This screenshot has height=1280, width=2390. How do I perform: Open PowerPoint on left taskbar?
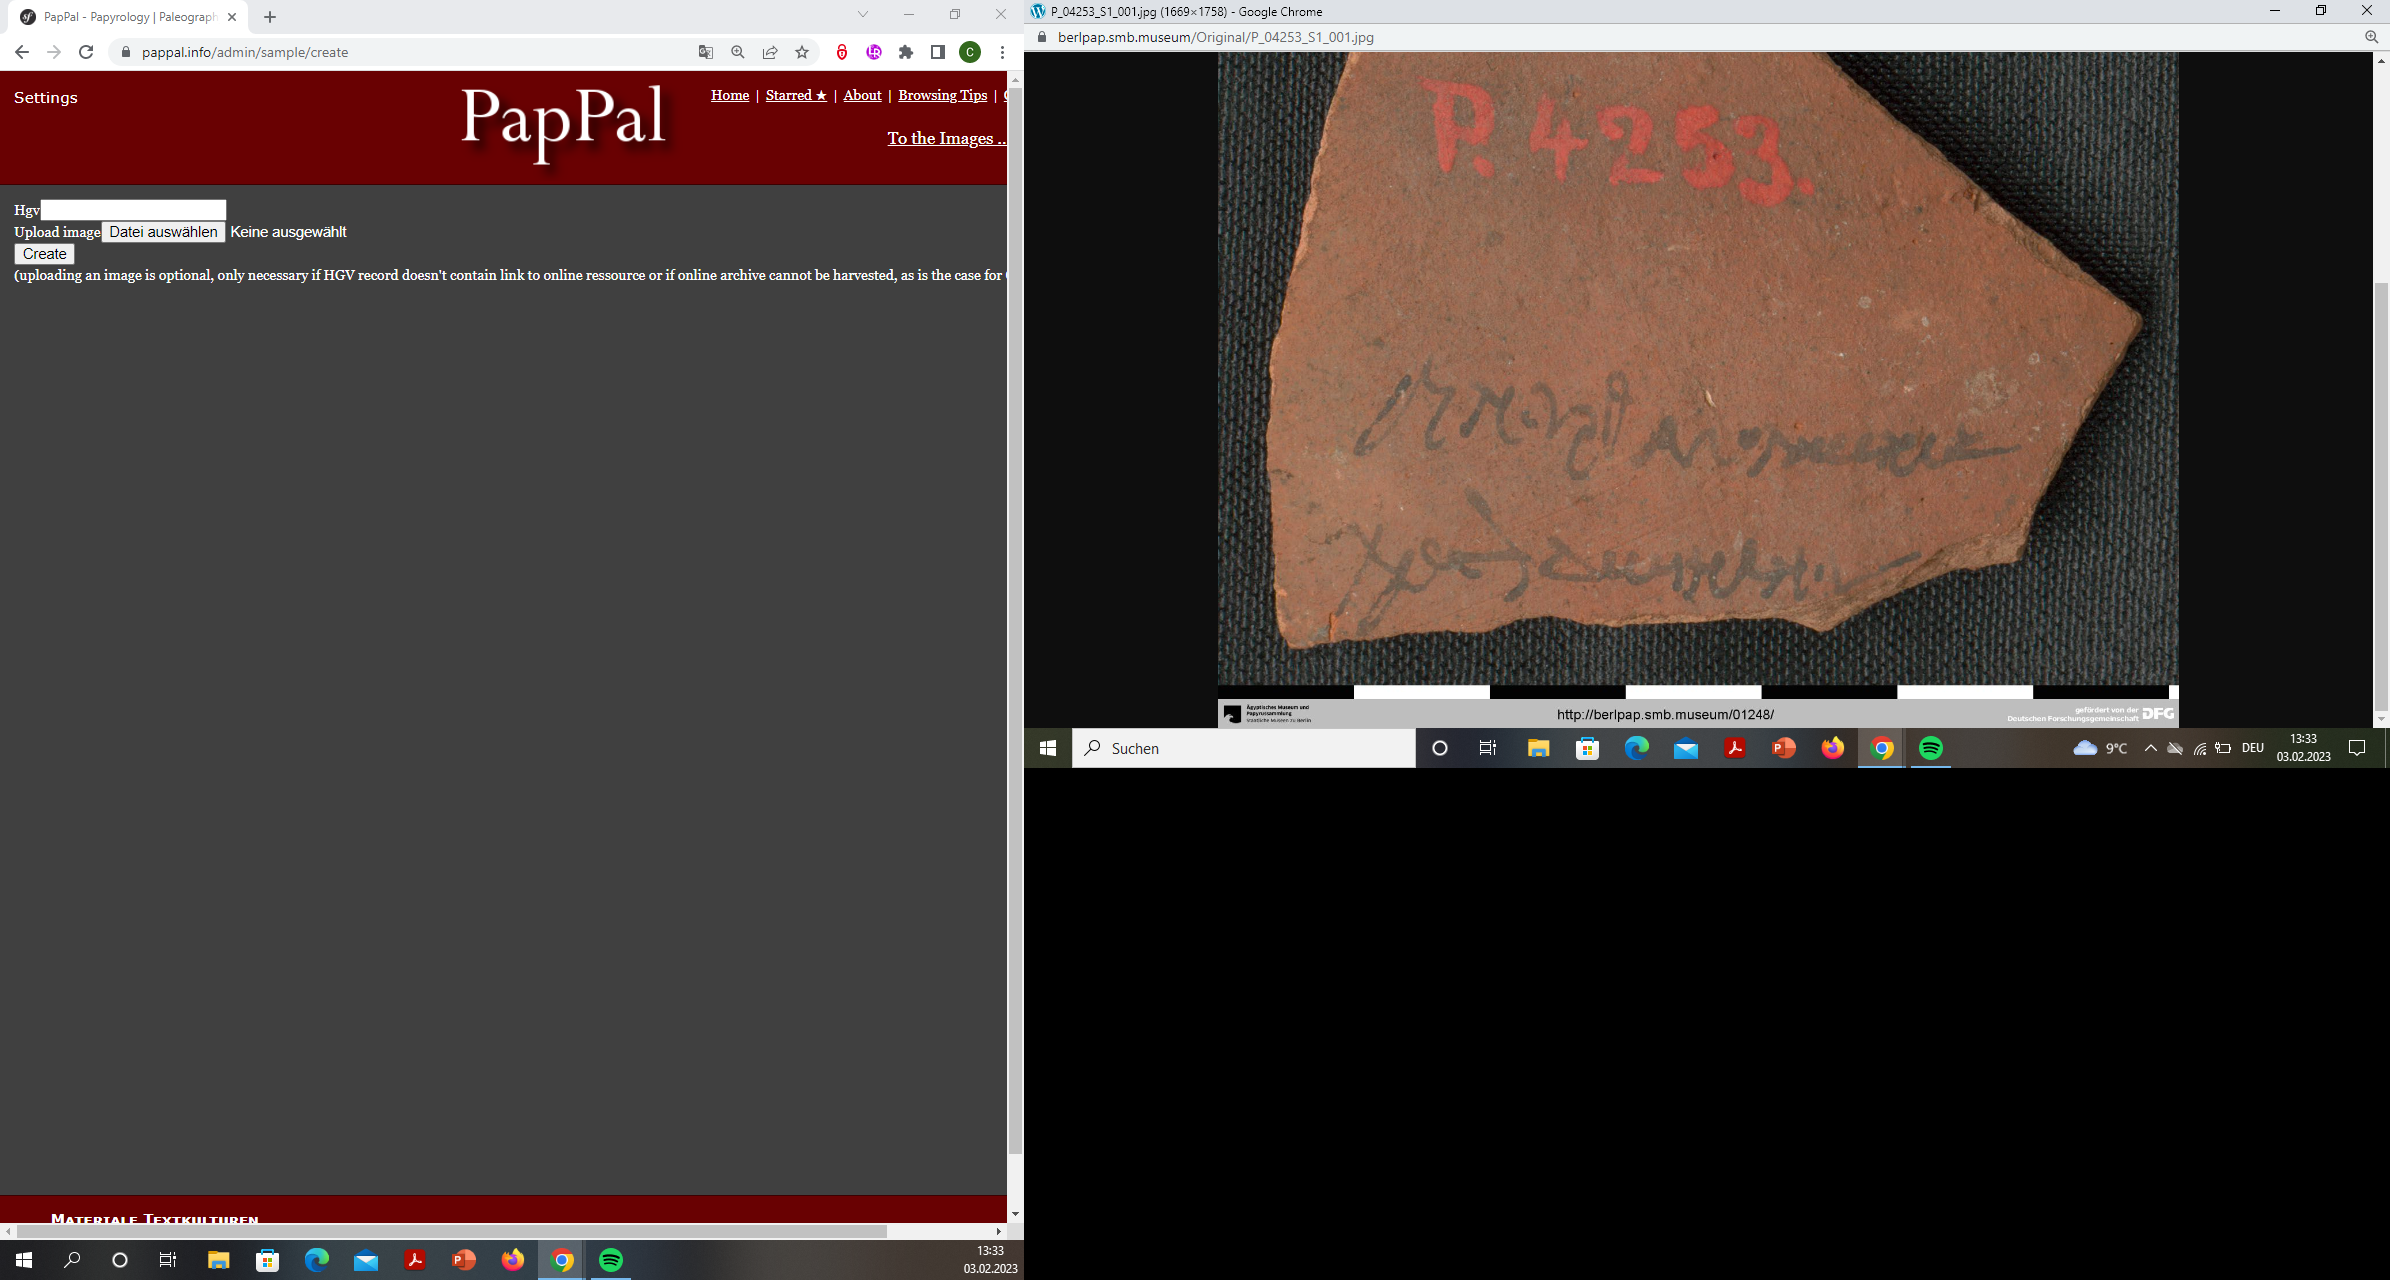[463, 1260]
